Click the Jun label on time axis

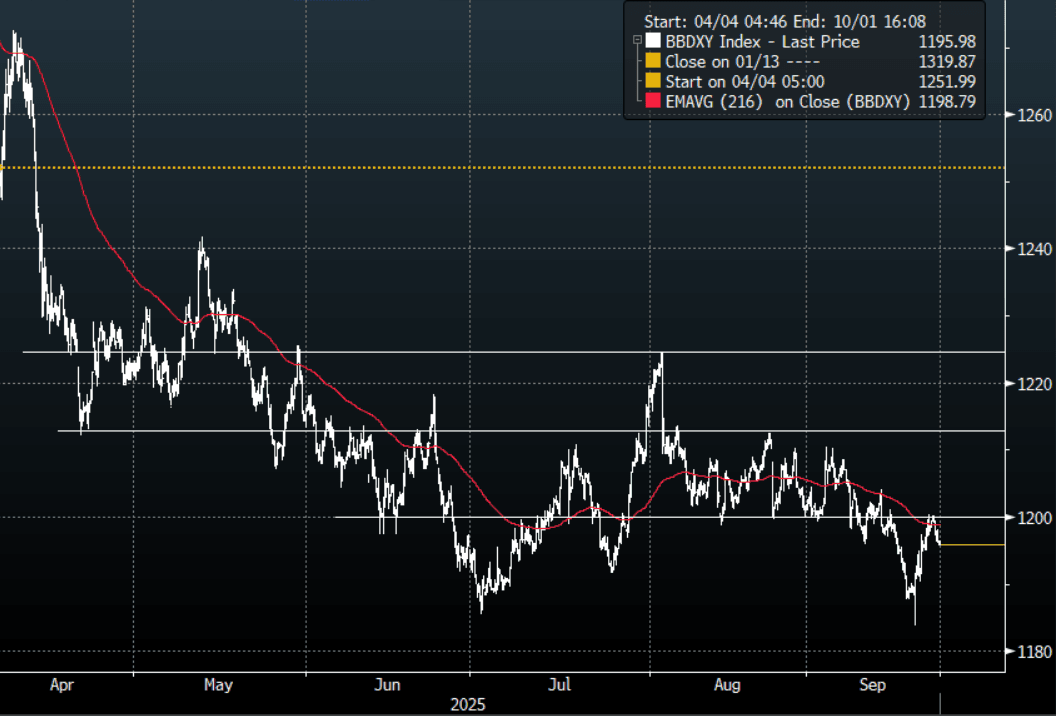[x=387, y=685]
